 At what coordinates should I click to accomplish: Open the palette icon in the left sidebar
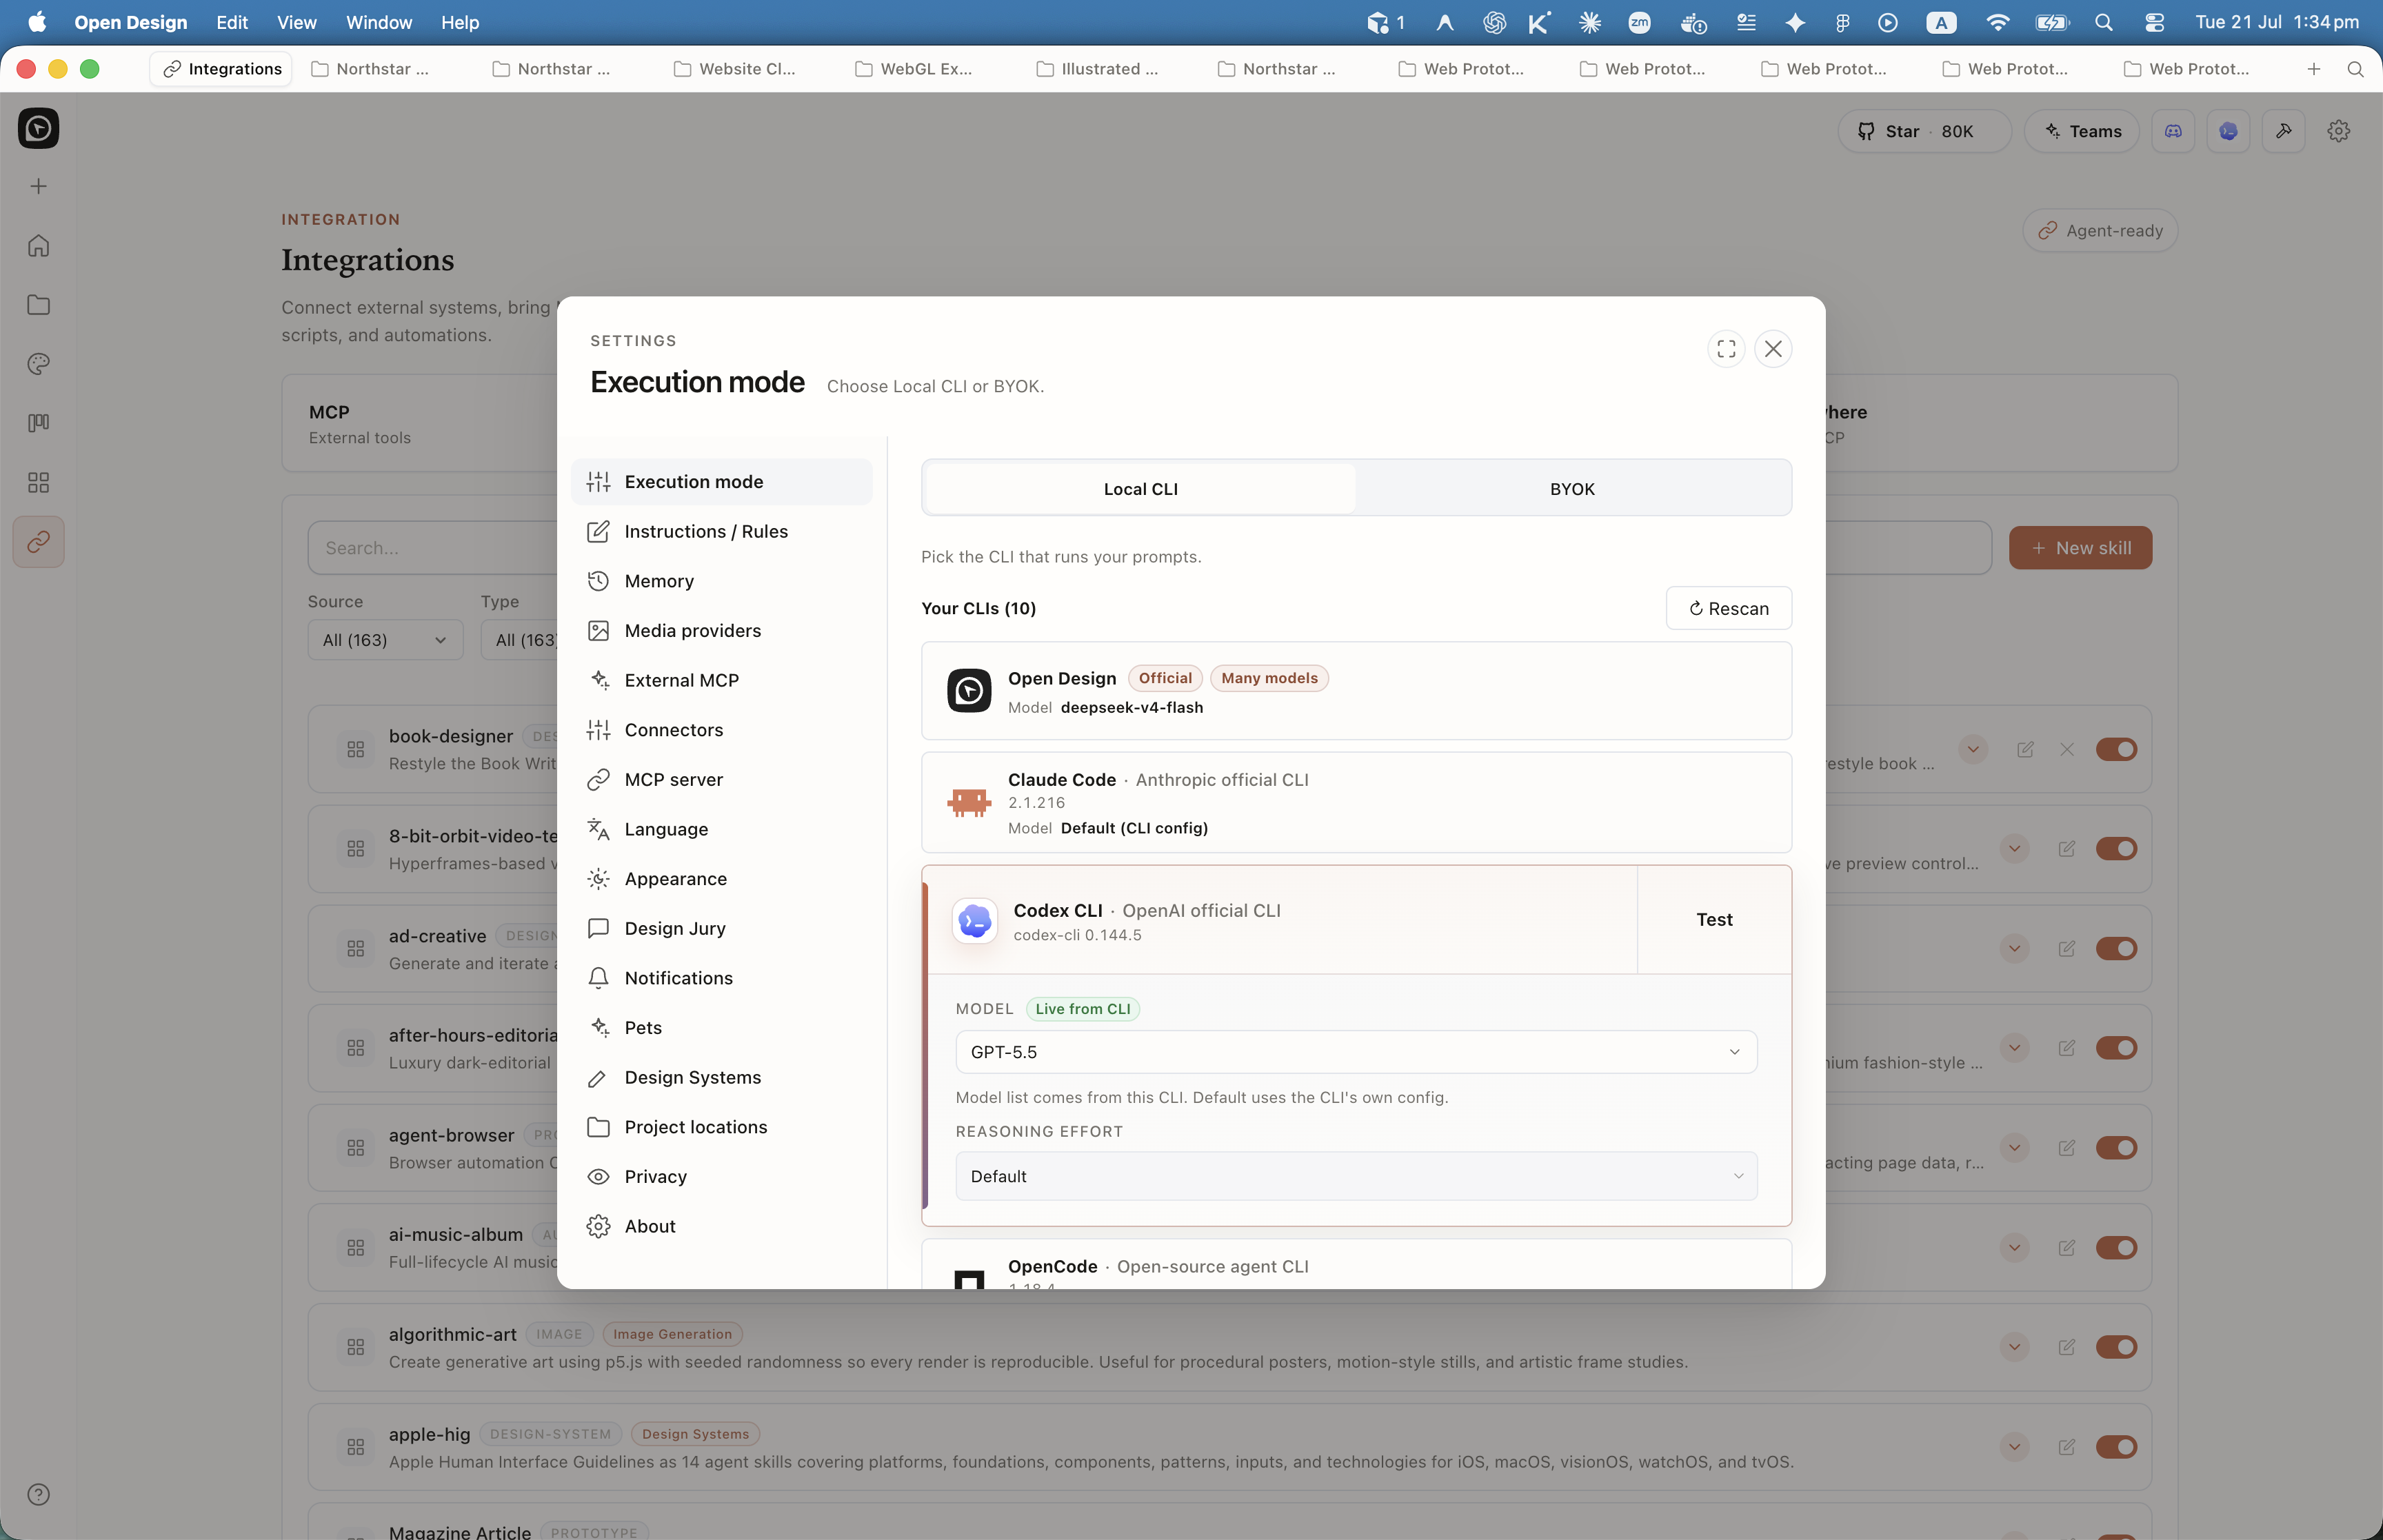[x=38, y=363]
